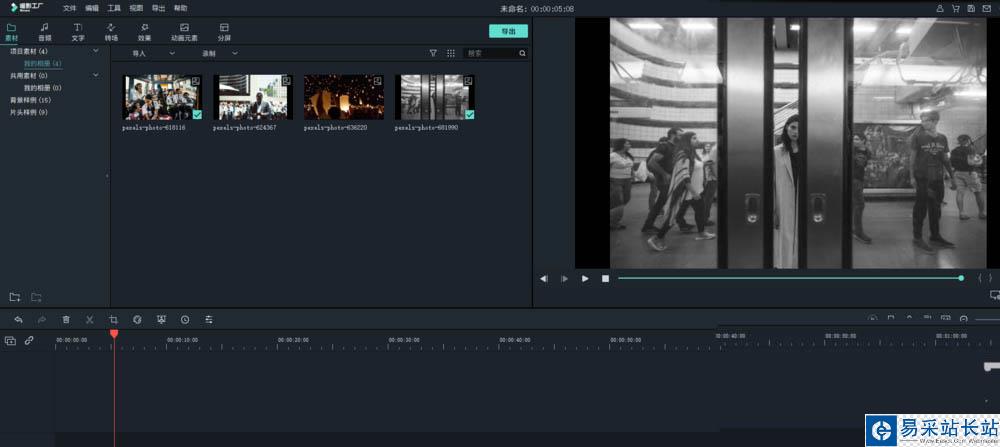
Task: Click the scissors split icon
Action: [x=90, y=319]
